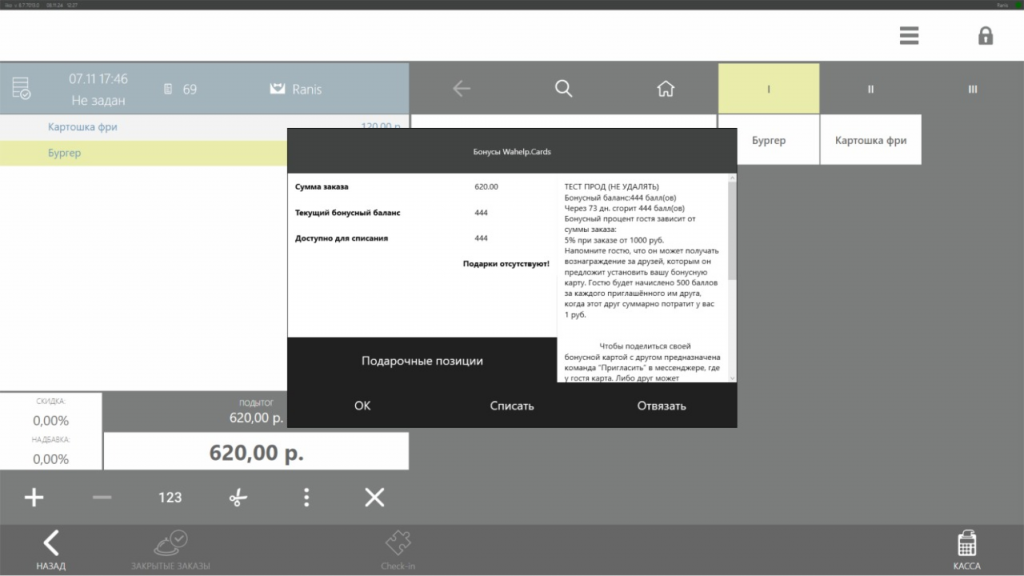Open order details checklist icon

pos(21,88)
